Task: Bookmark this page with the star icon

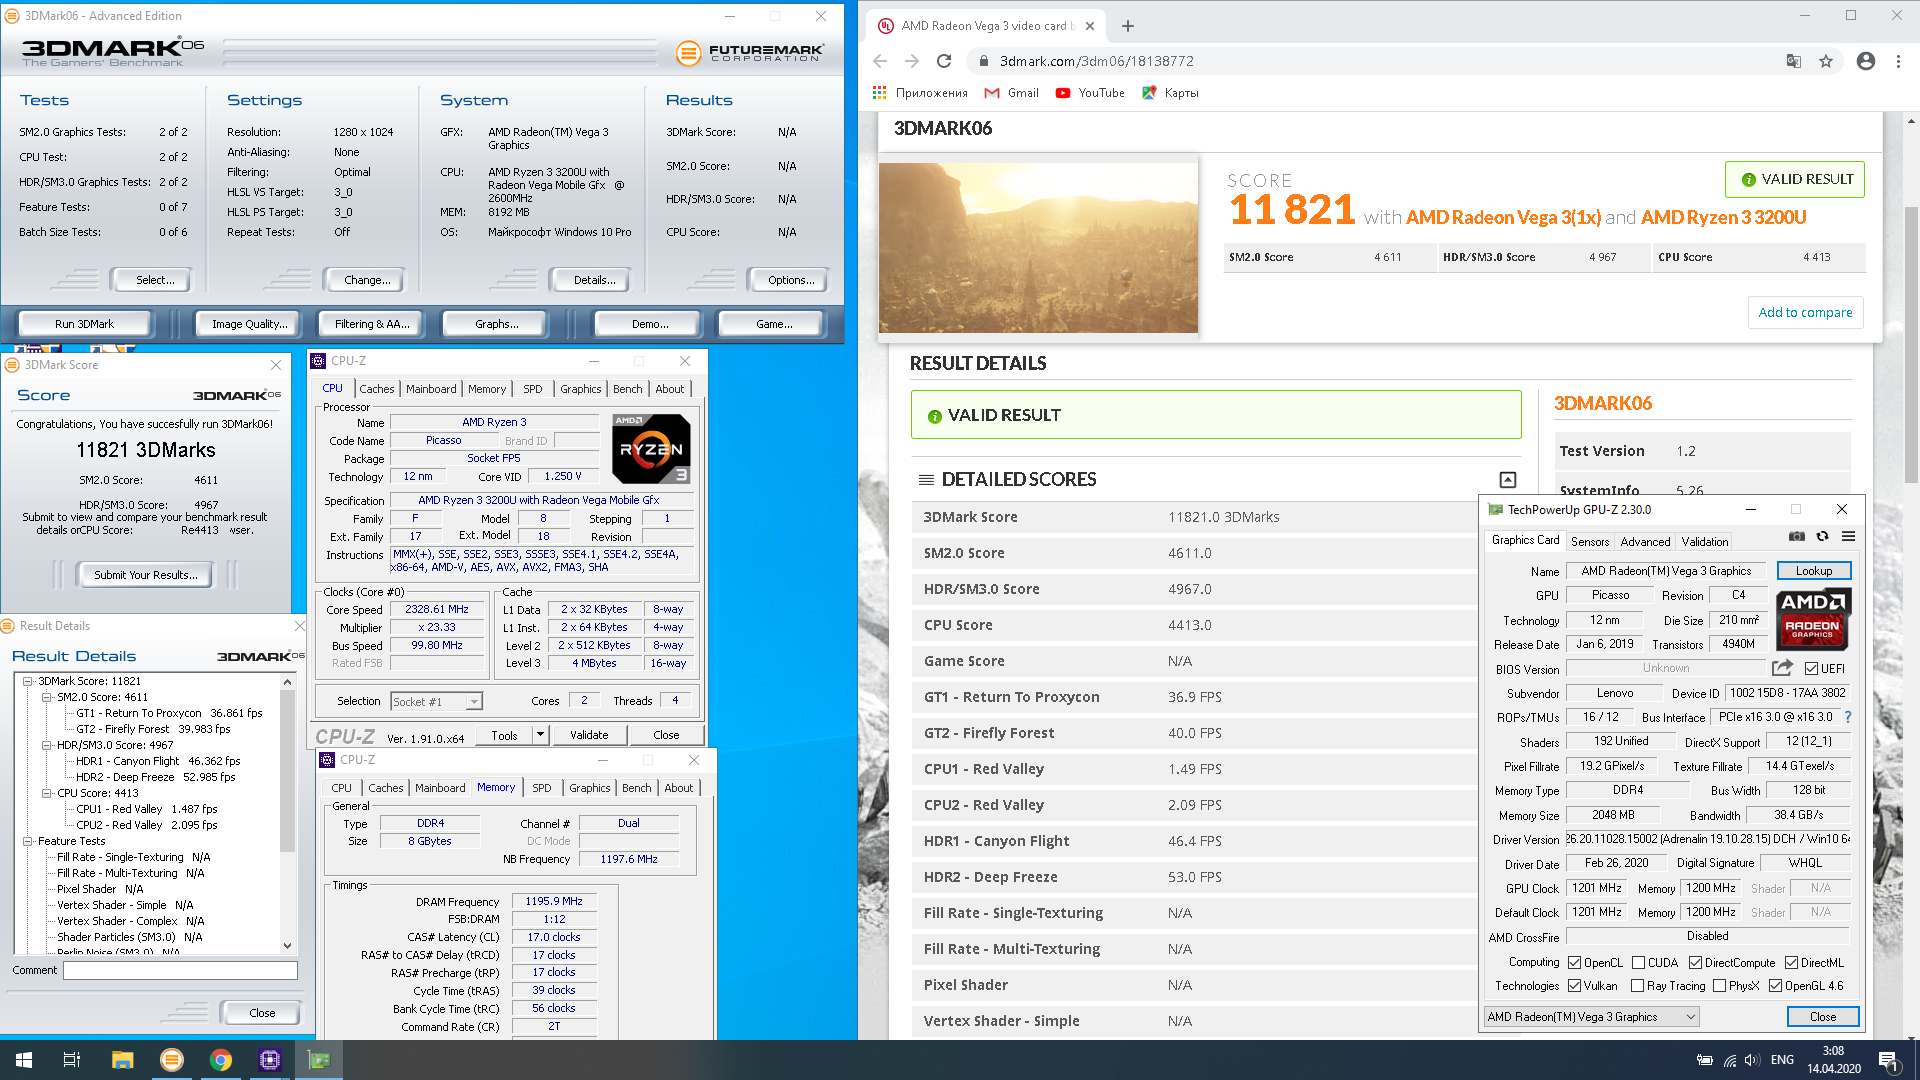Action: 1826,61
